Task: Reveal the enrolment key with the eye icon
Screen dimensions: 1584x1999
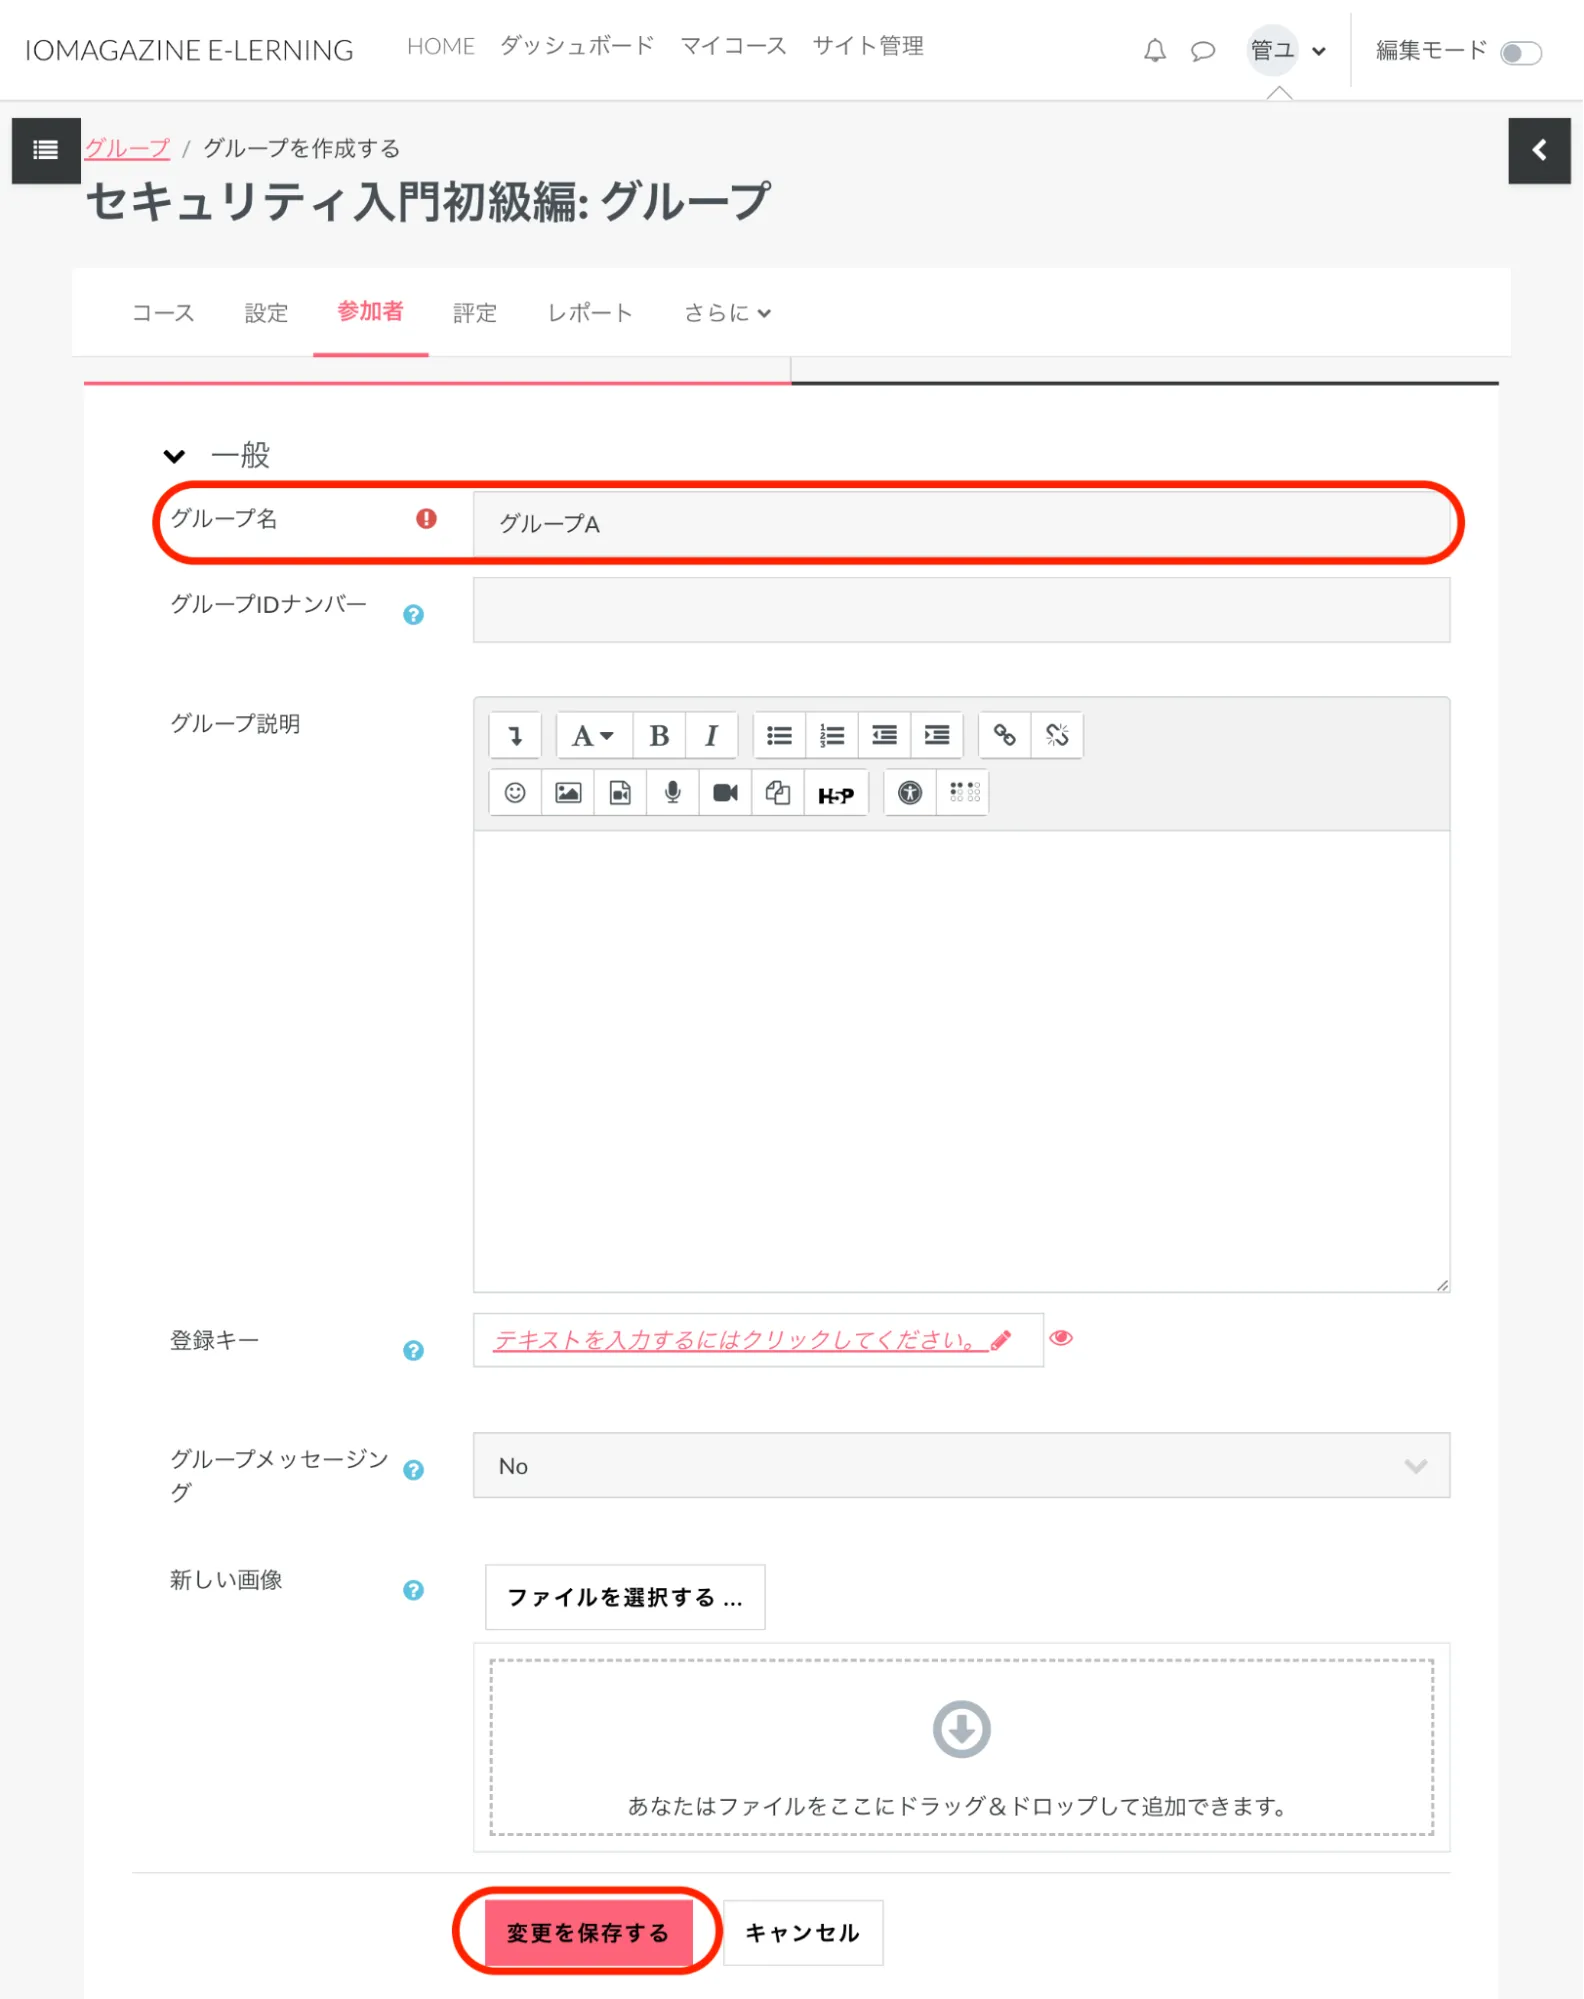Action: 1061,1338
